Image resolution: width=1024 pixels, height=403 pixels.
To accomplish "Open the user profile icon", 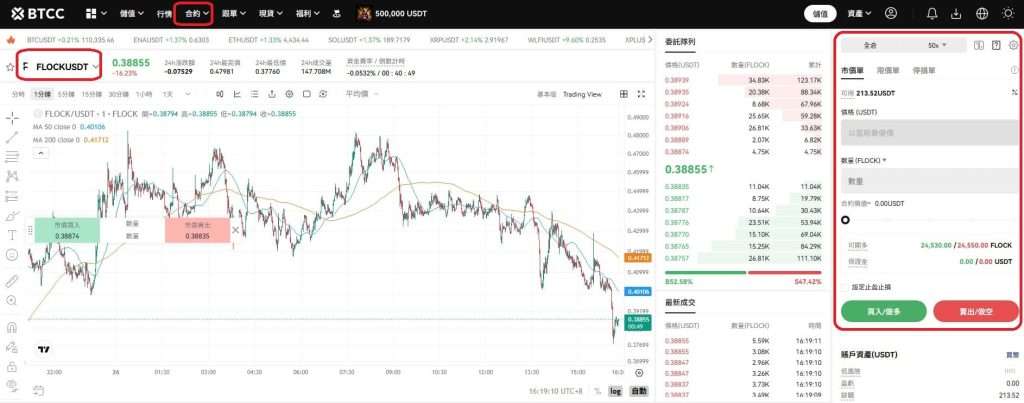I will click(892, 14).
